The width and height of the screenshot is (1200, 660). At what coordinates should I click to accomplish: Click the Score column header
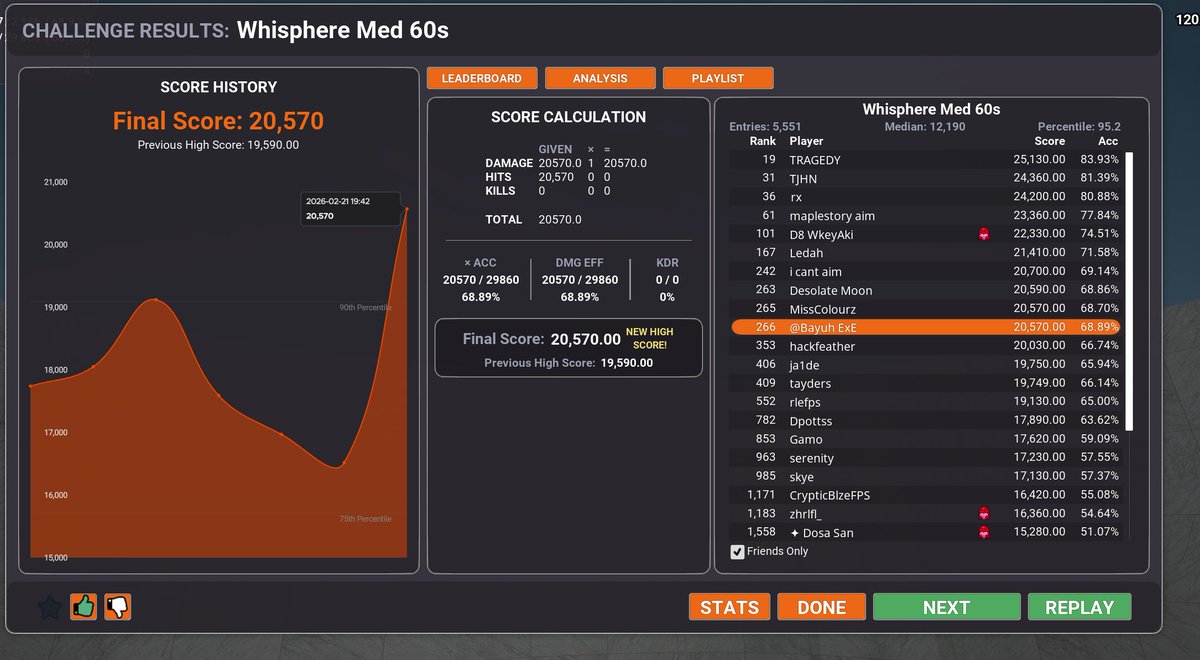(1050, 141)
